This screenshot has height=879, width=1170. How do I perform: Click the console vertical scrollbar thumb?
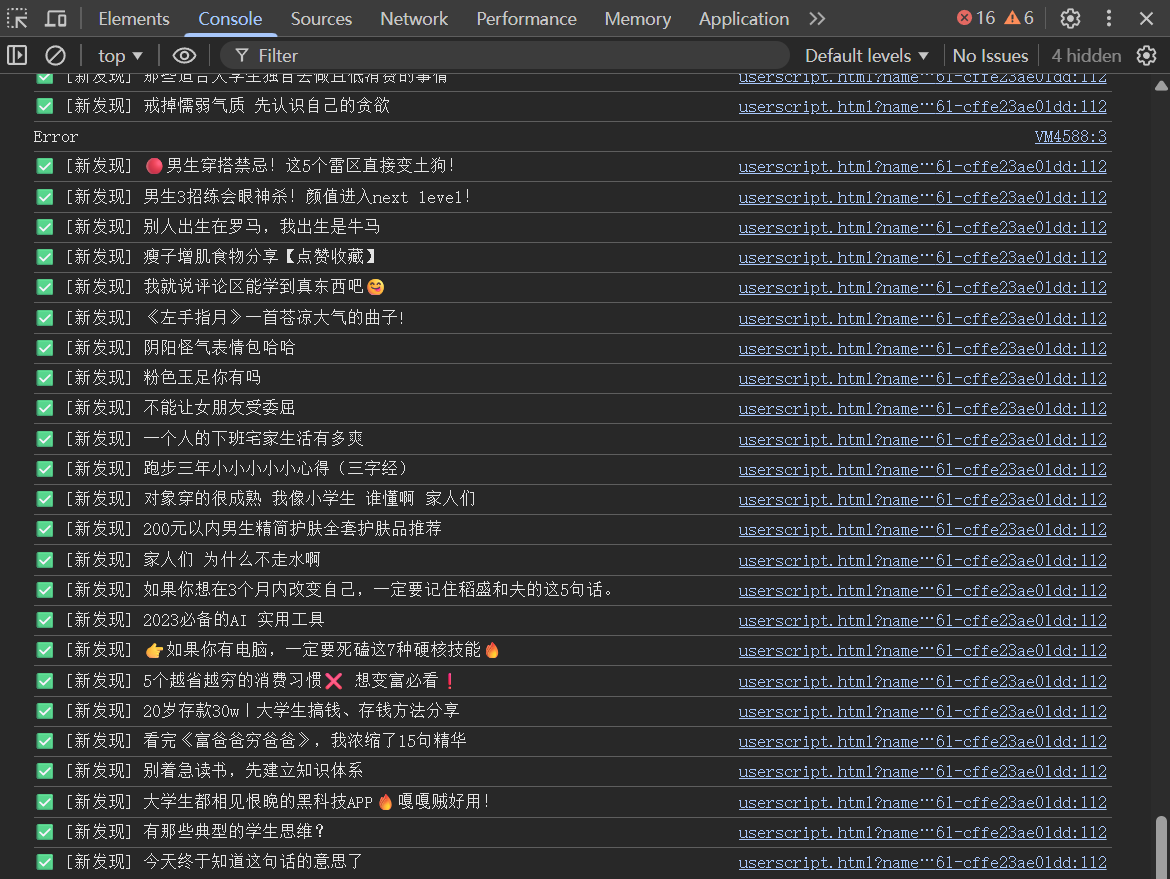(1161, 838)
